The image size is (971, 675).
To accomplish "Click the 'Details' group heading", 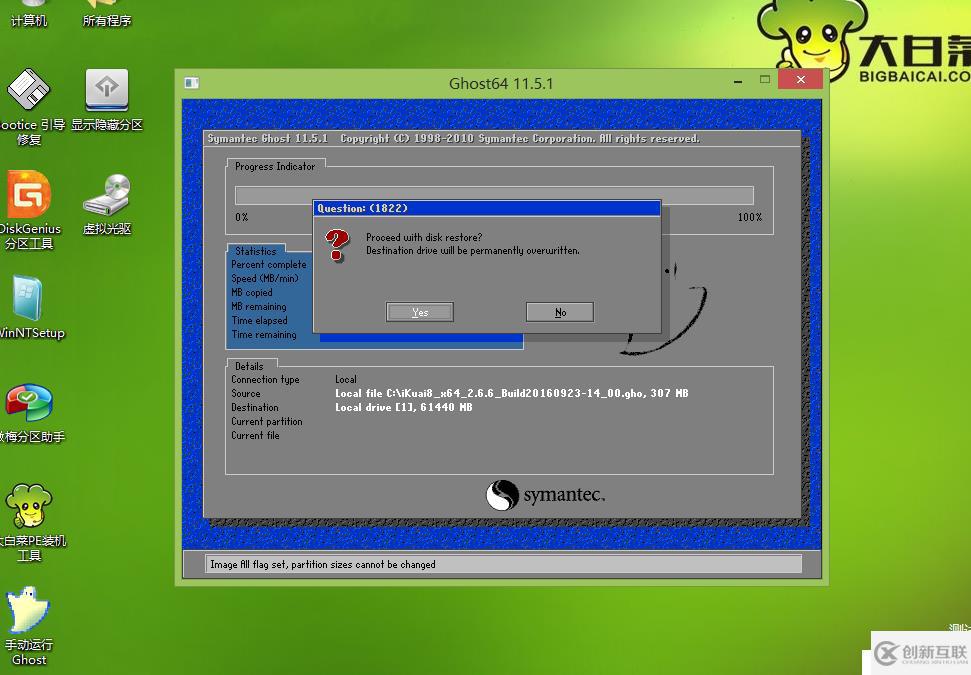I will [x=249, y=366].
